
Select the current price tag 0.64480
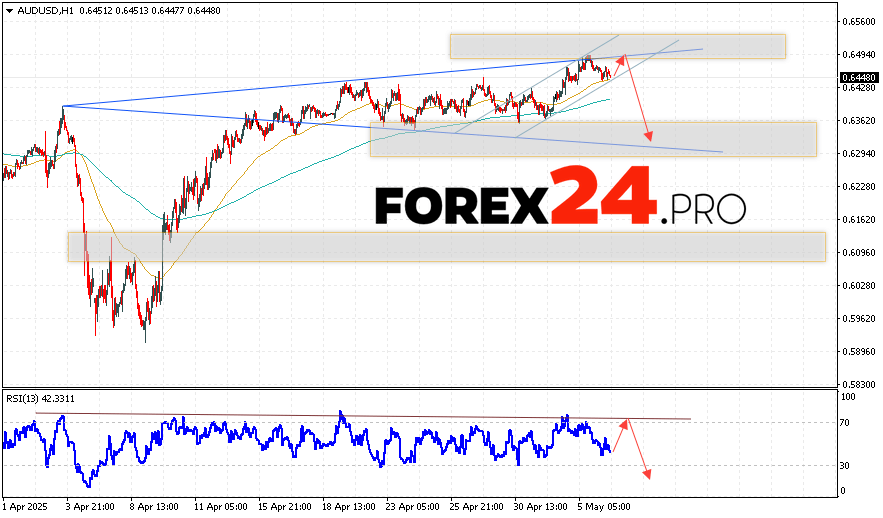(x=859, y=77)
